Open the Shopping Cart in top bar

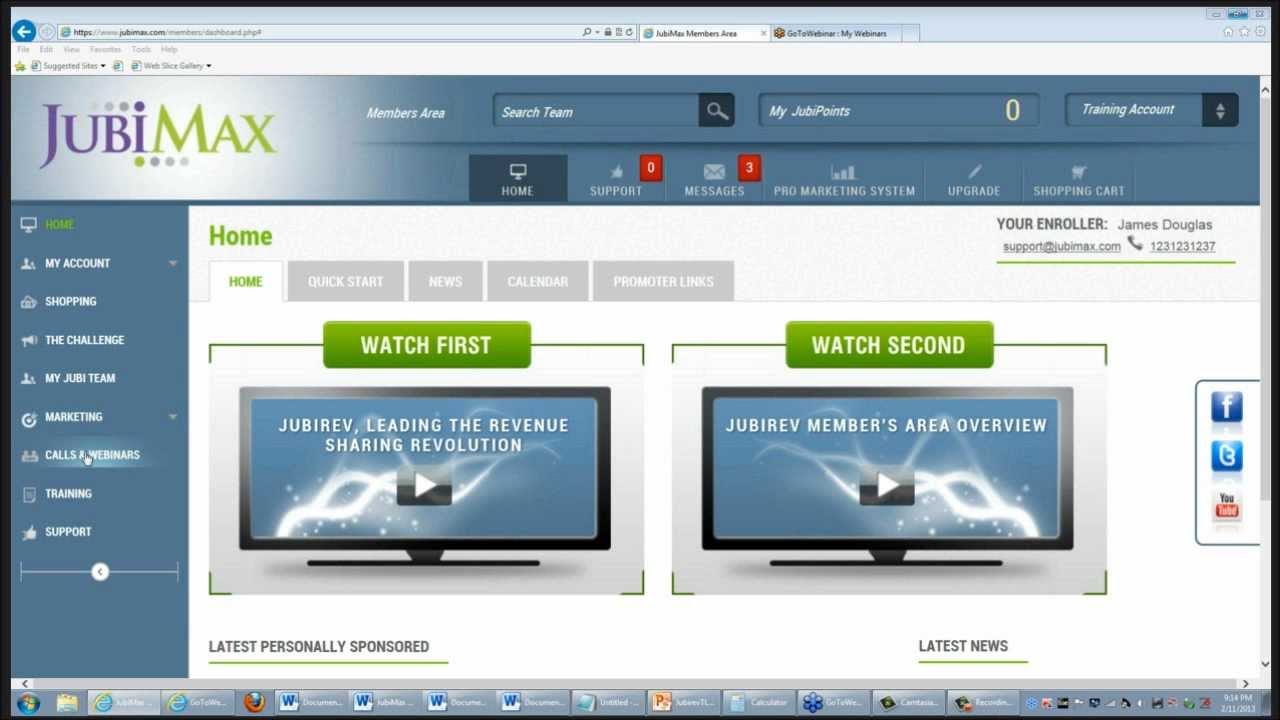(x=1079, y=180)
